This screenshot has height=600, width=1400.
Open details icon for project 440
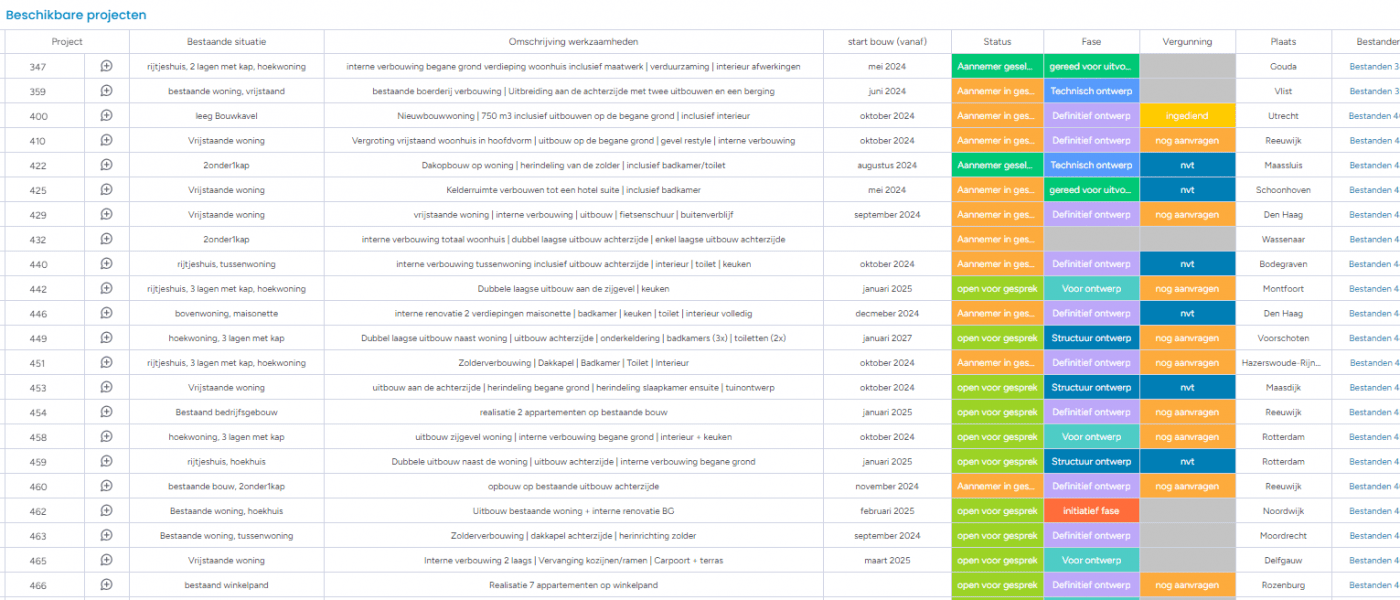(107, 264)
